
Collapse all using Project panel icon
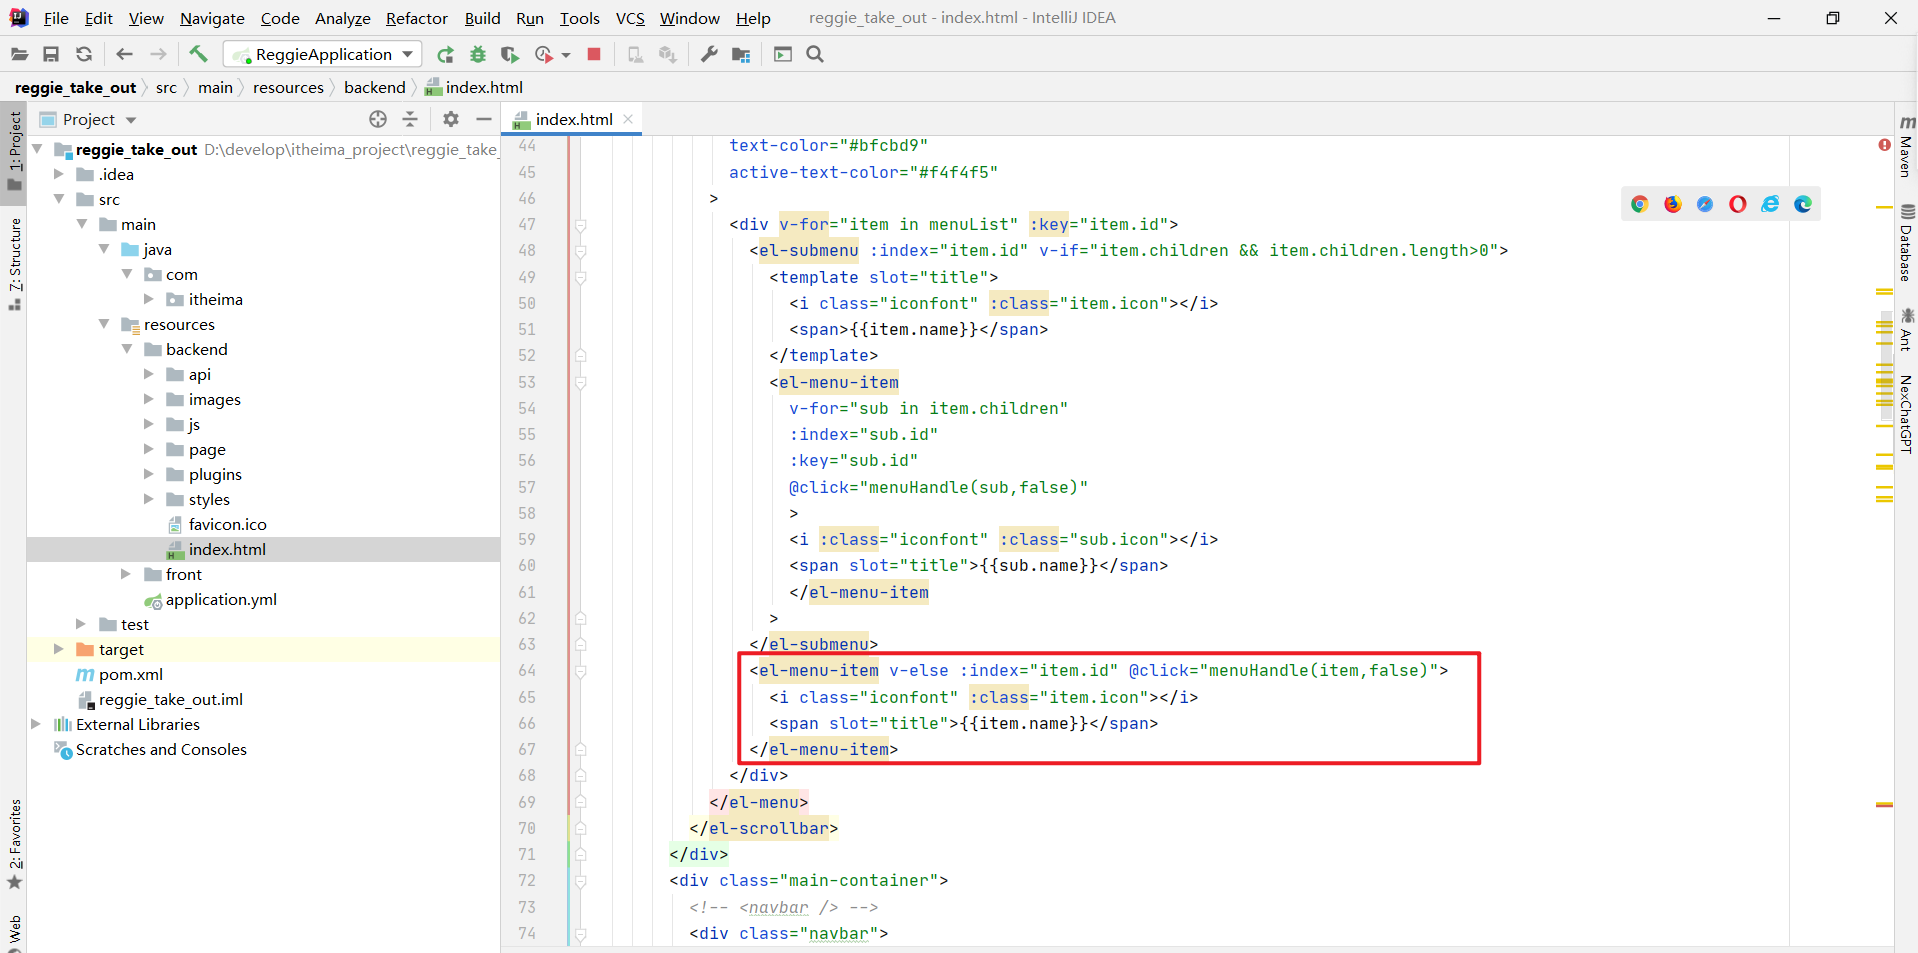(410, 119)
